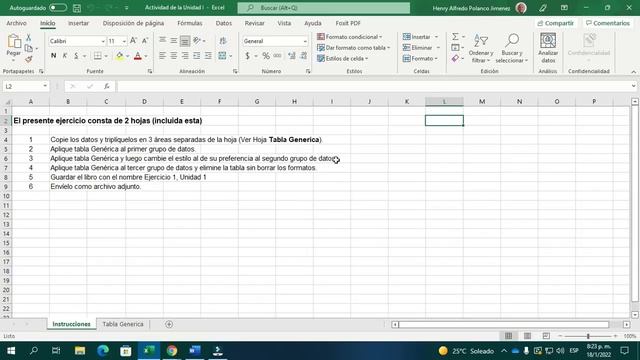Click the Comentarios button
This screenshot has width=640, height=360.
click(x=607, y=23)
